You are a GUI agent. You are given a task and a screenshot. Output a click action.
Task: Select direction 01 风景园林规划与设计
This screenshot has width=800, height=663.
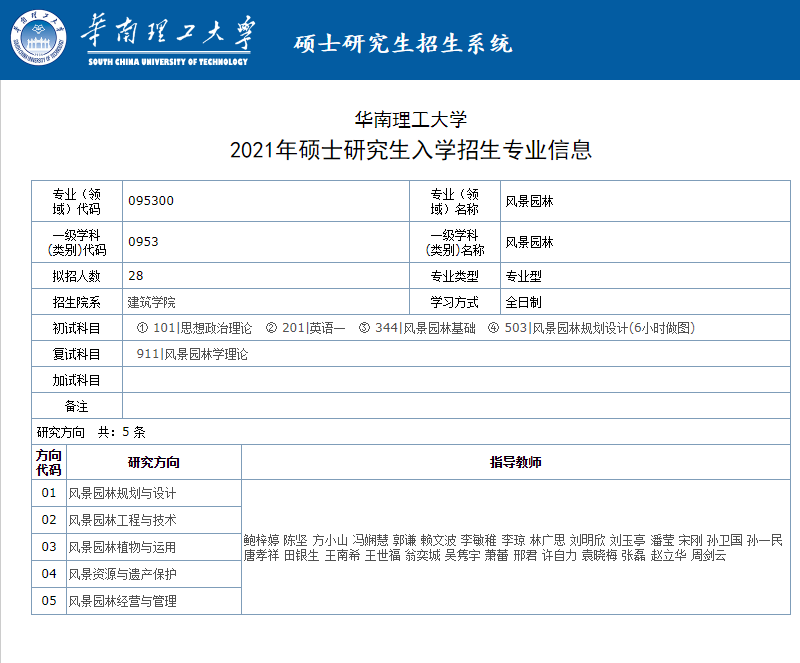(x=122, y=493)
